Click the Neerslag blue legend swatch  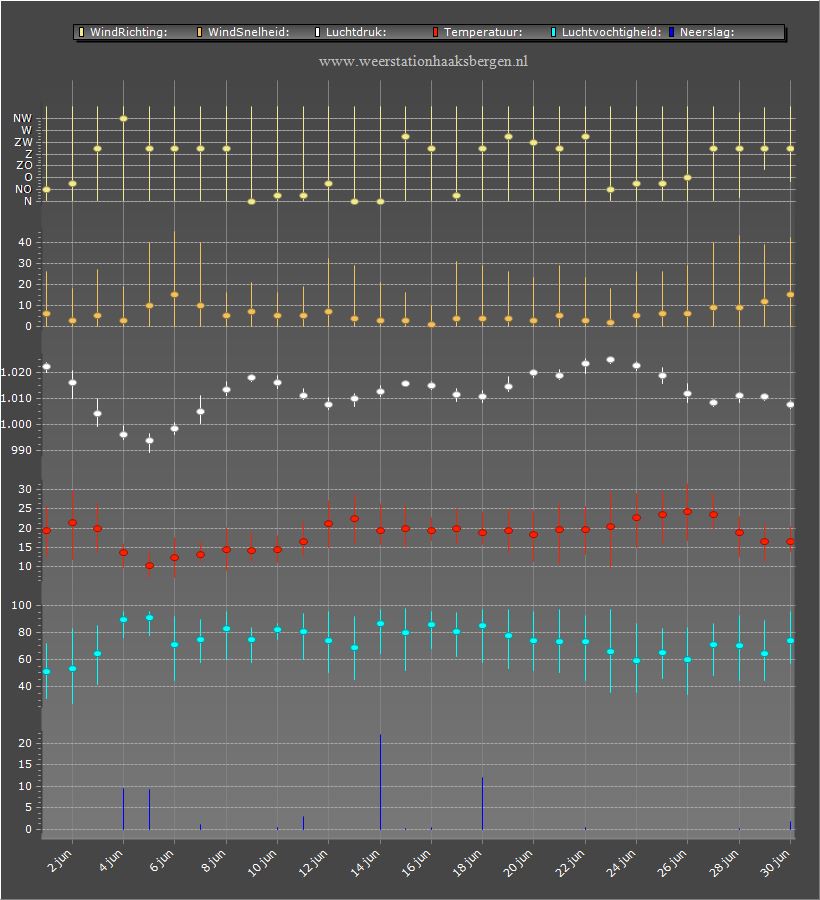(671, 32)
